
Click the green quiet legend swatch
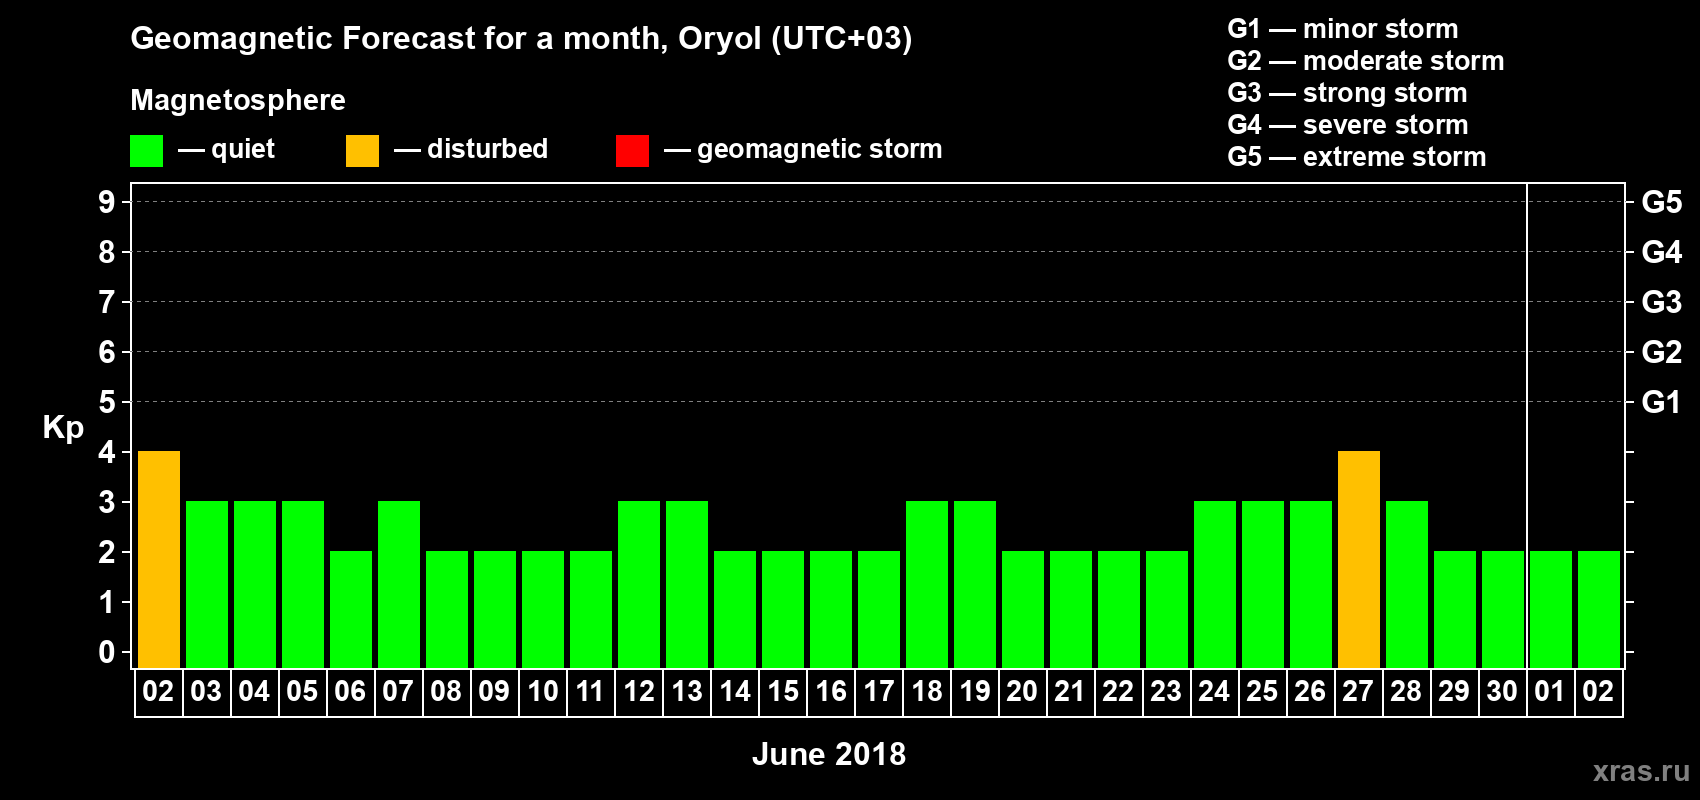pyautogui.click(x=147, y=151)
